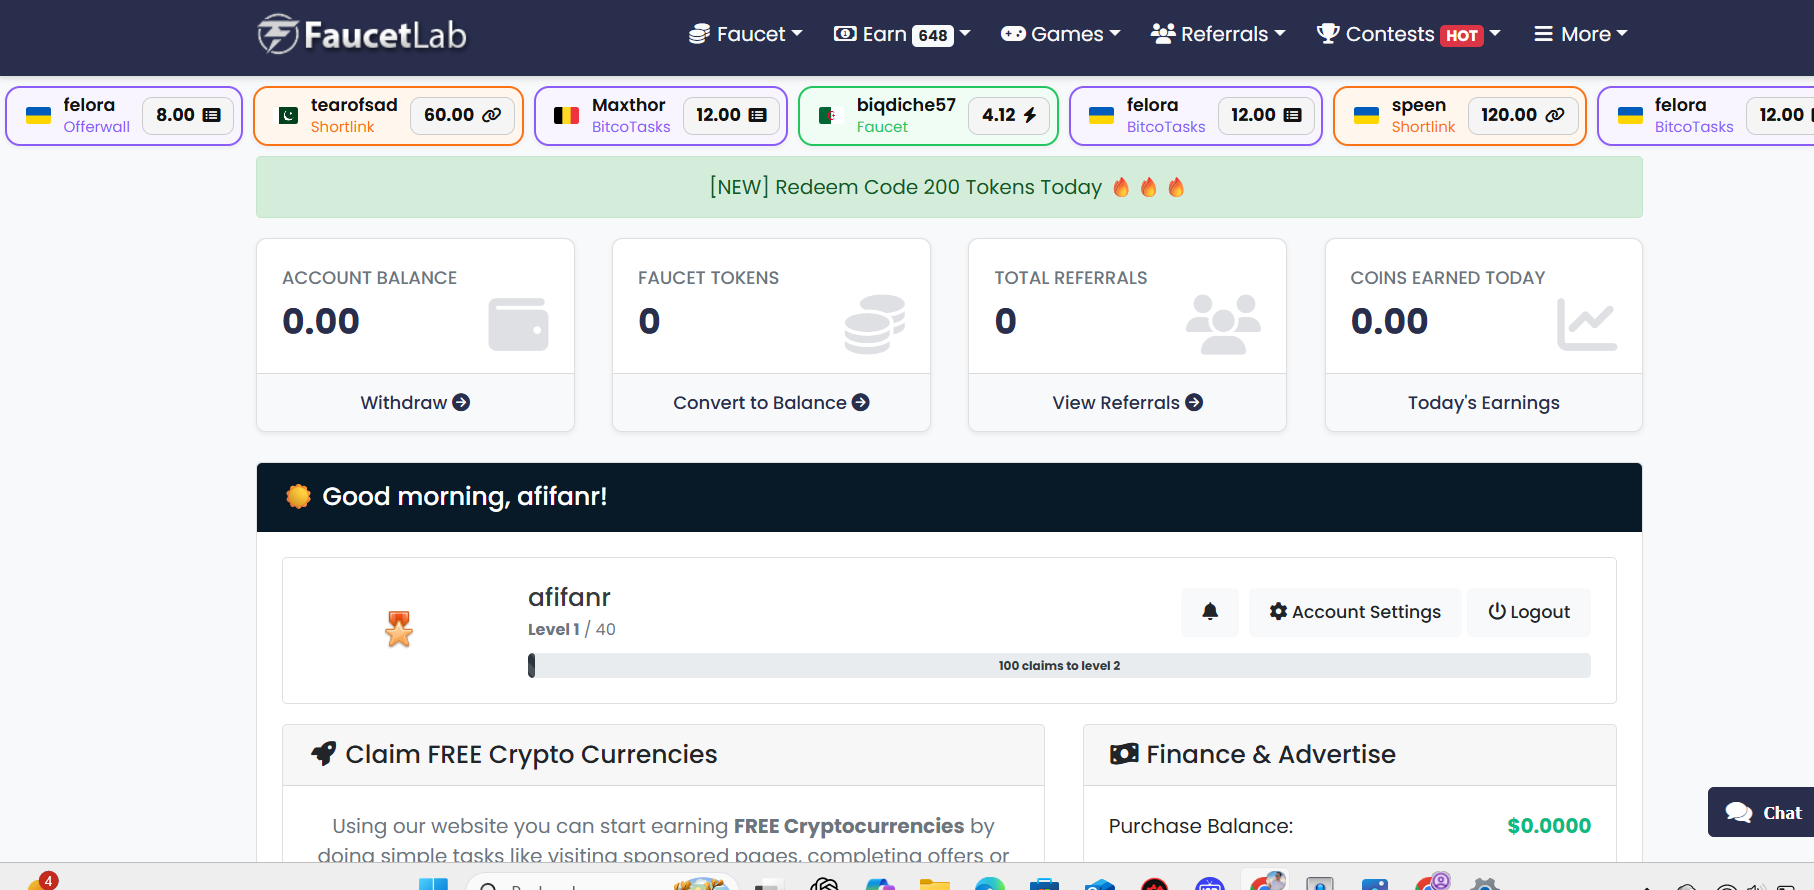Click the people icon beside Referrals menu
Viewport: 1814px width, 890px height.
(x=1163, y=34)
